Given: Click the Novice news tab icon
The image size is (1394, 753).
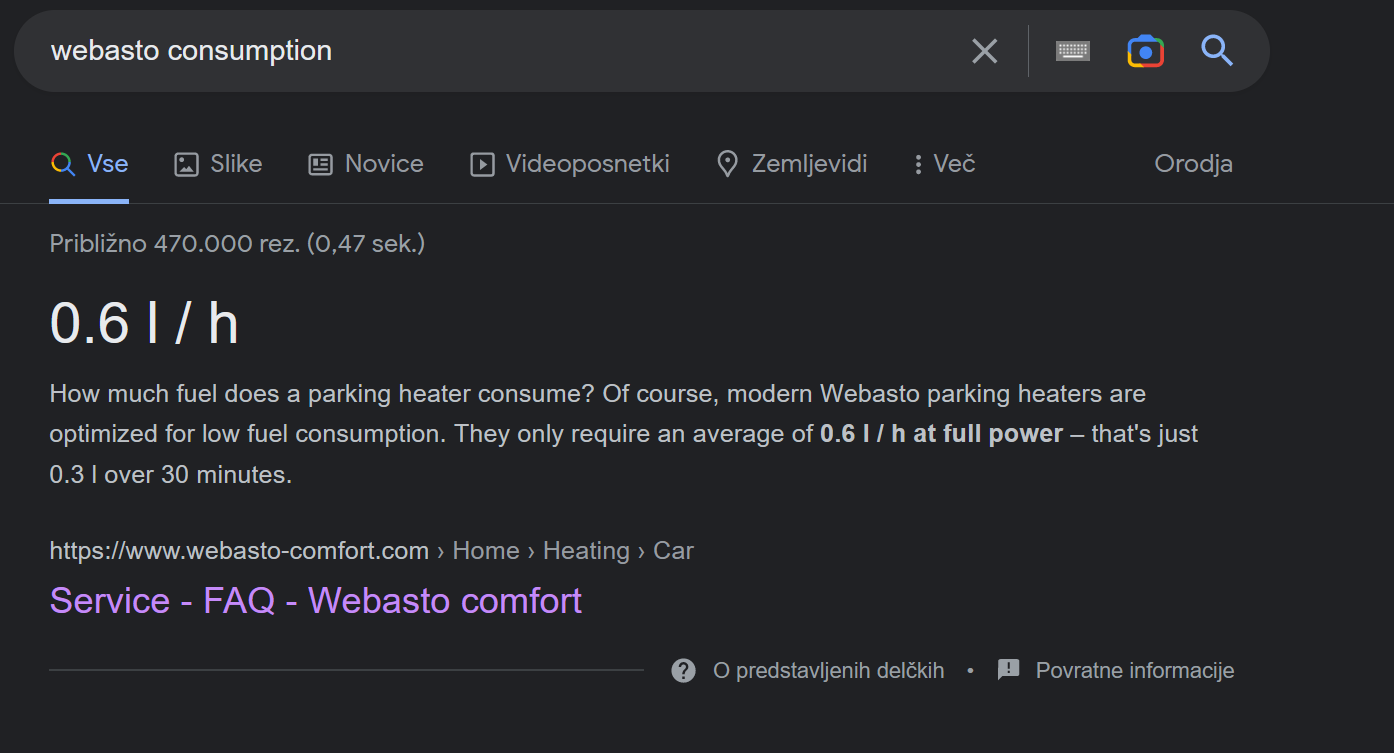Looking at the screenshot, I should click(x=320, y=164).
